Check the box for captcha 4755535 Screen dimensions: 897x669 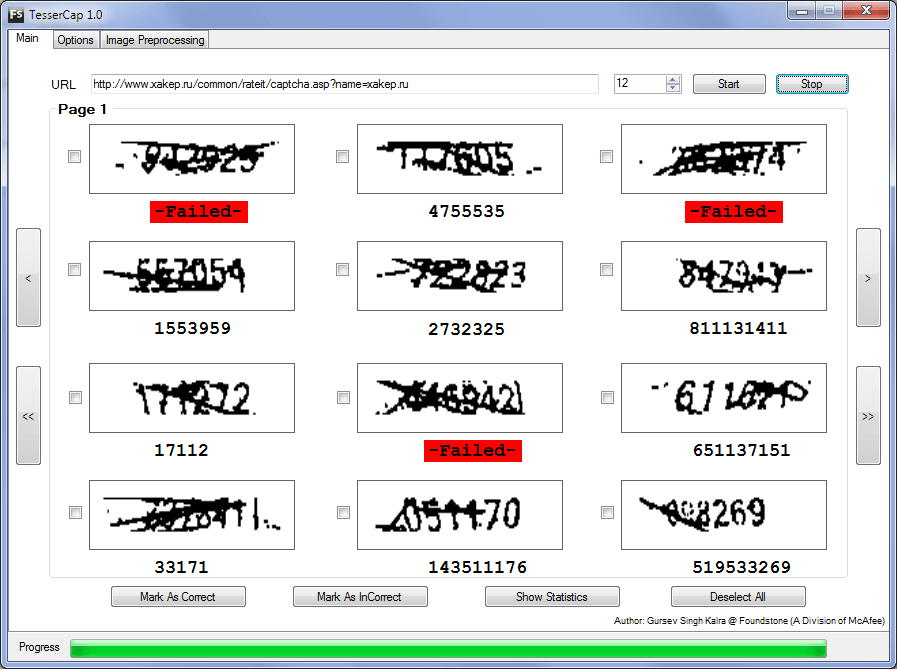(343, 157)
